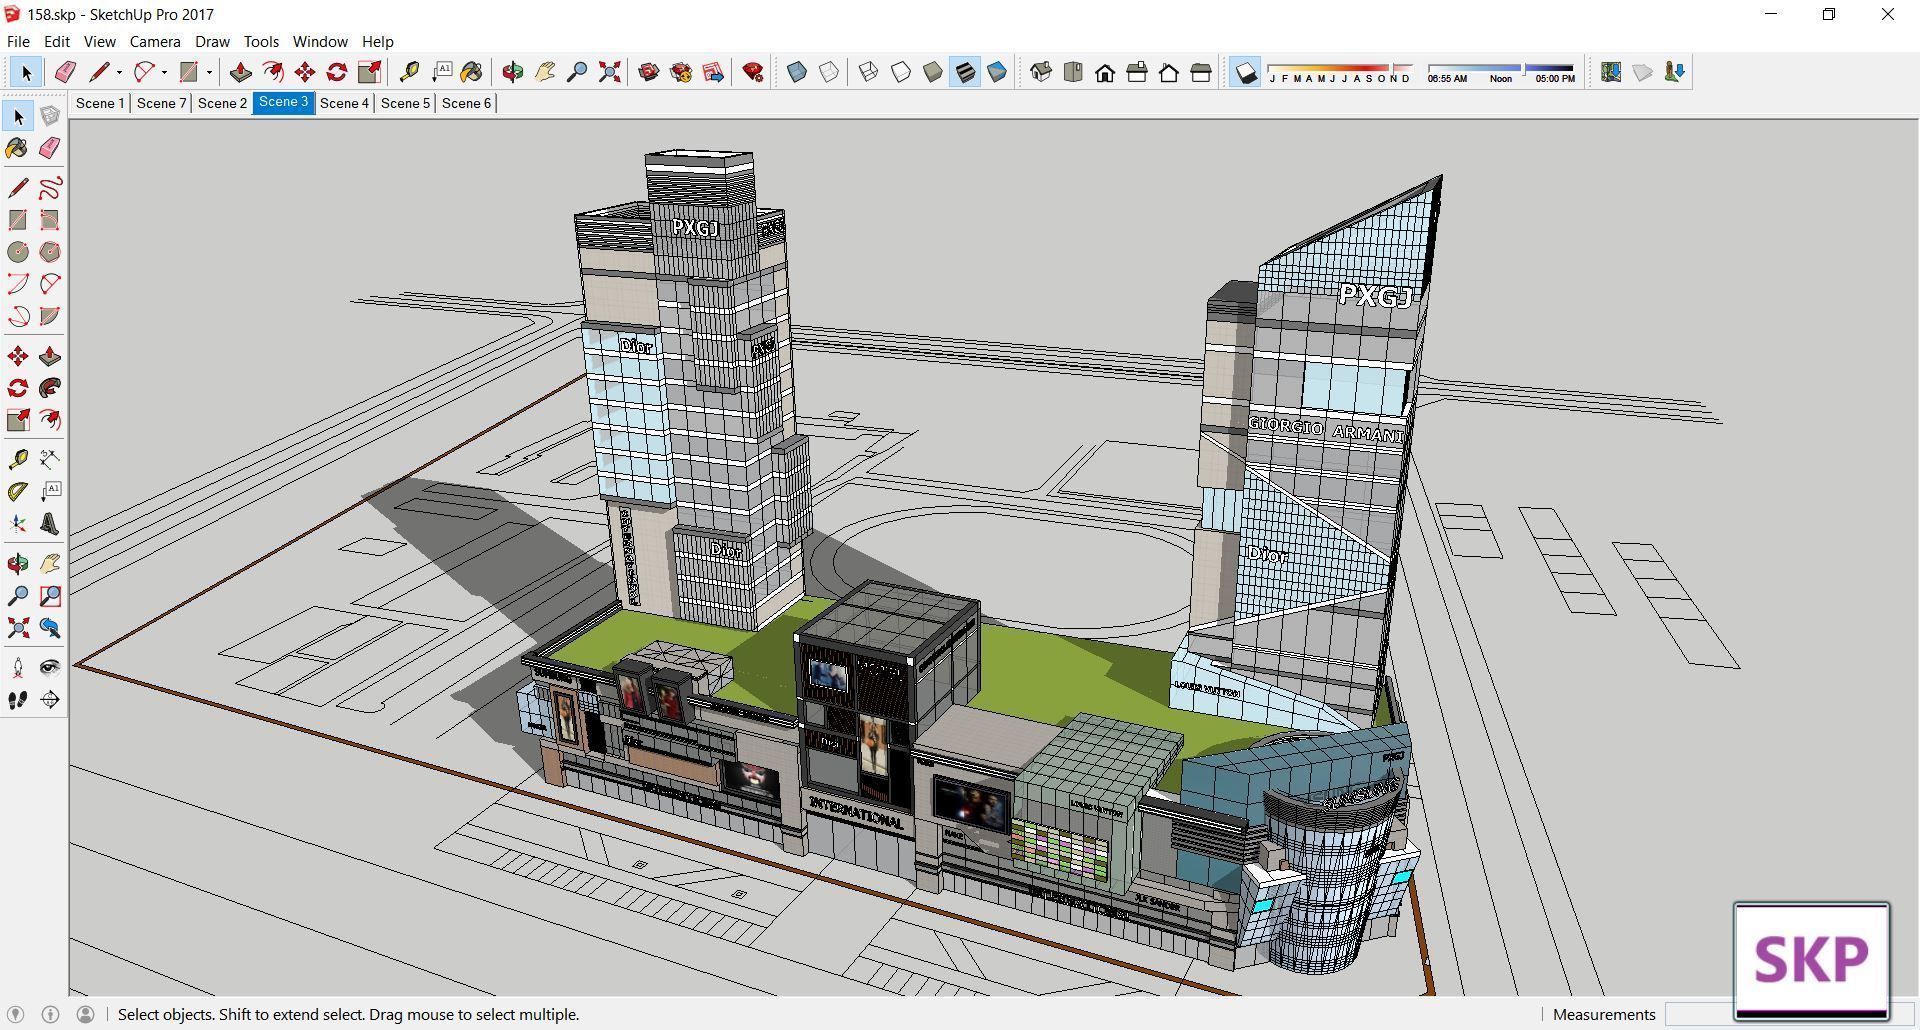This screenshot has height=1030, width=1920.
Task: Select the Polygon tool
Action: (50, 252)
